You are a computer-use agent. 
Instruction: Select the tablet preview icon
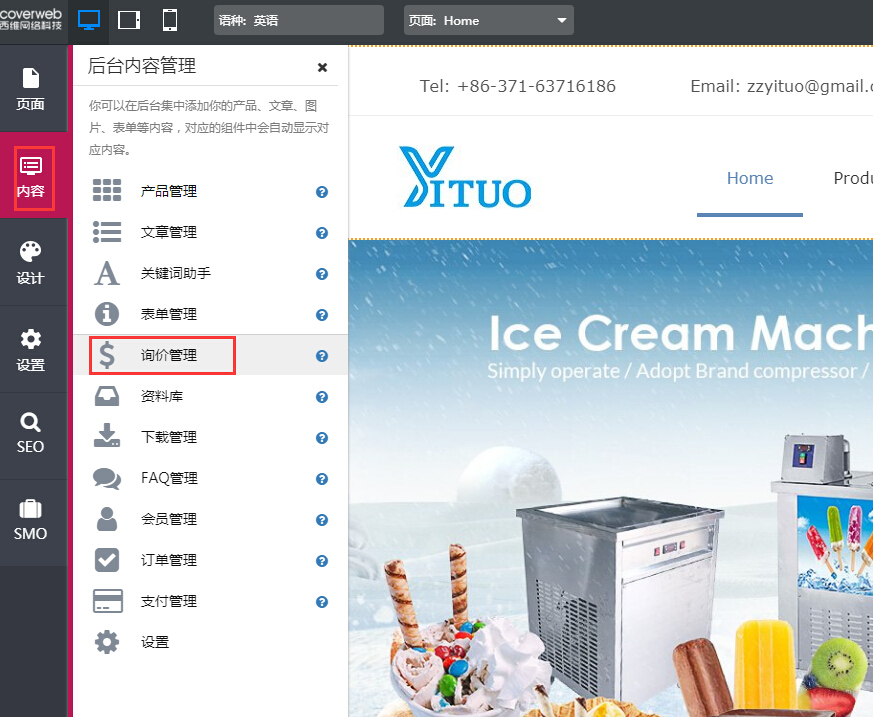[x=129, y=20]
